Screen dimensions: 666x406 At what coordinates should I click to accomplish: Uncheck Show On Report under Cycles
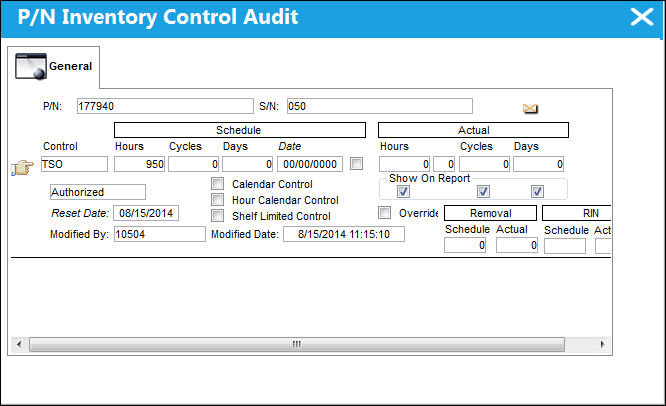pos(483,192)
